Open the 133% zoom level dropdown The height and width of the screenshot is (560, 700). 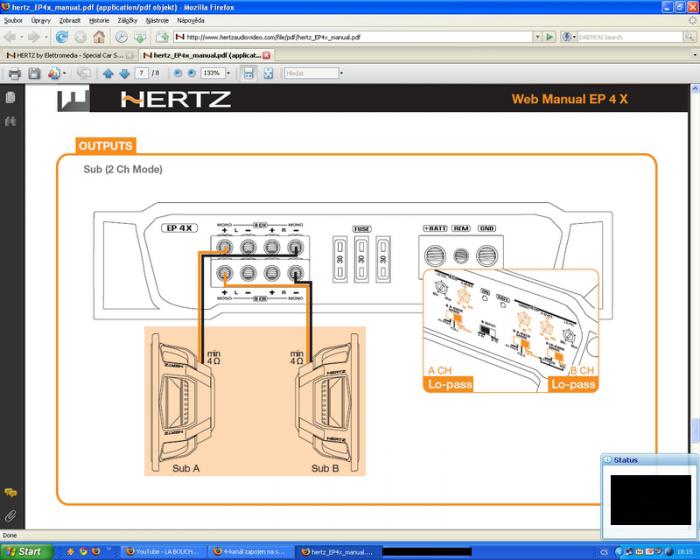(x=230, y=73)
